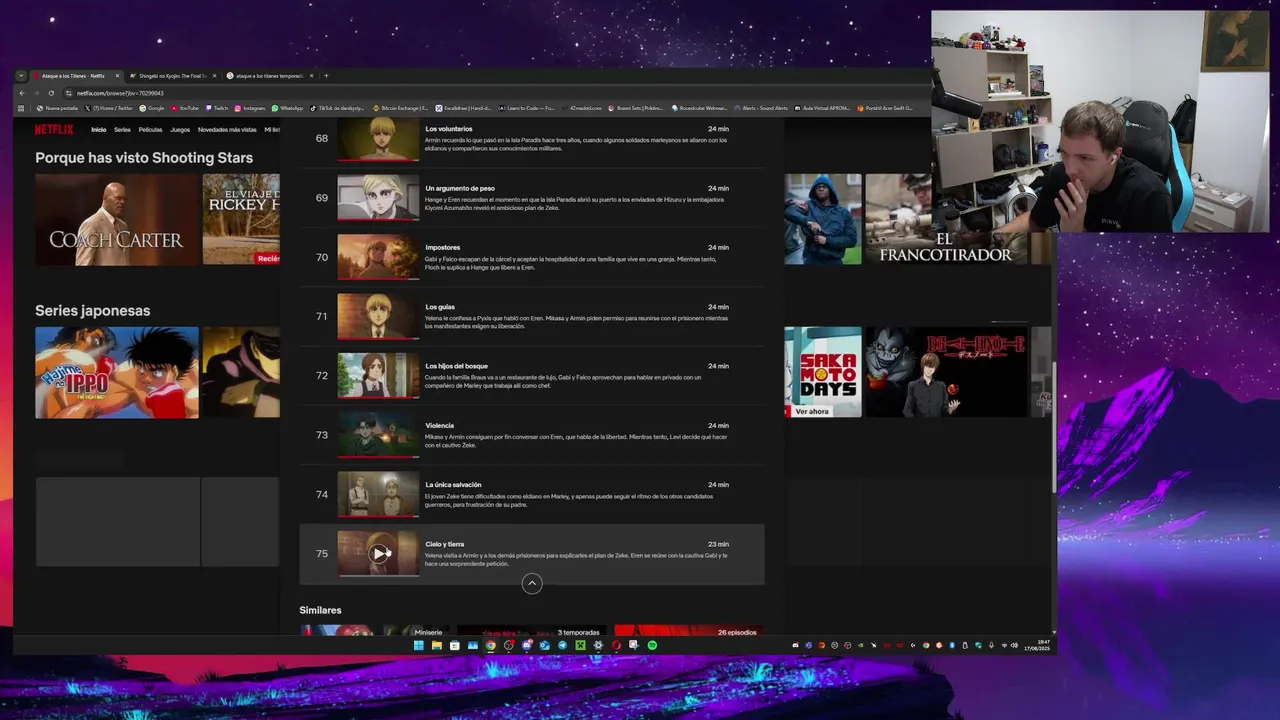Open a new browser tab
The height and width of the screenshot is (720, 1280).
tap(326, 76)
